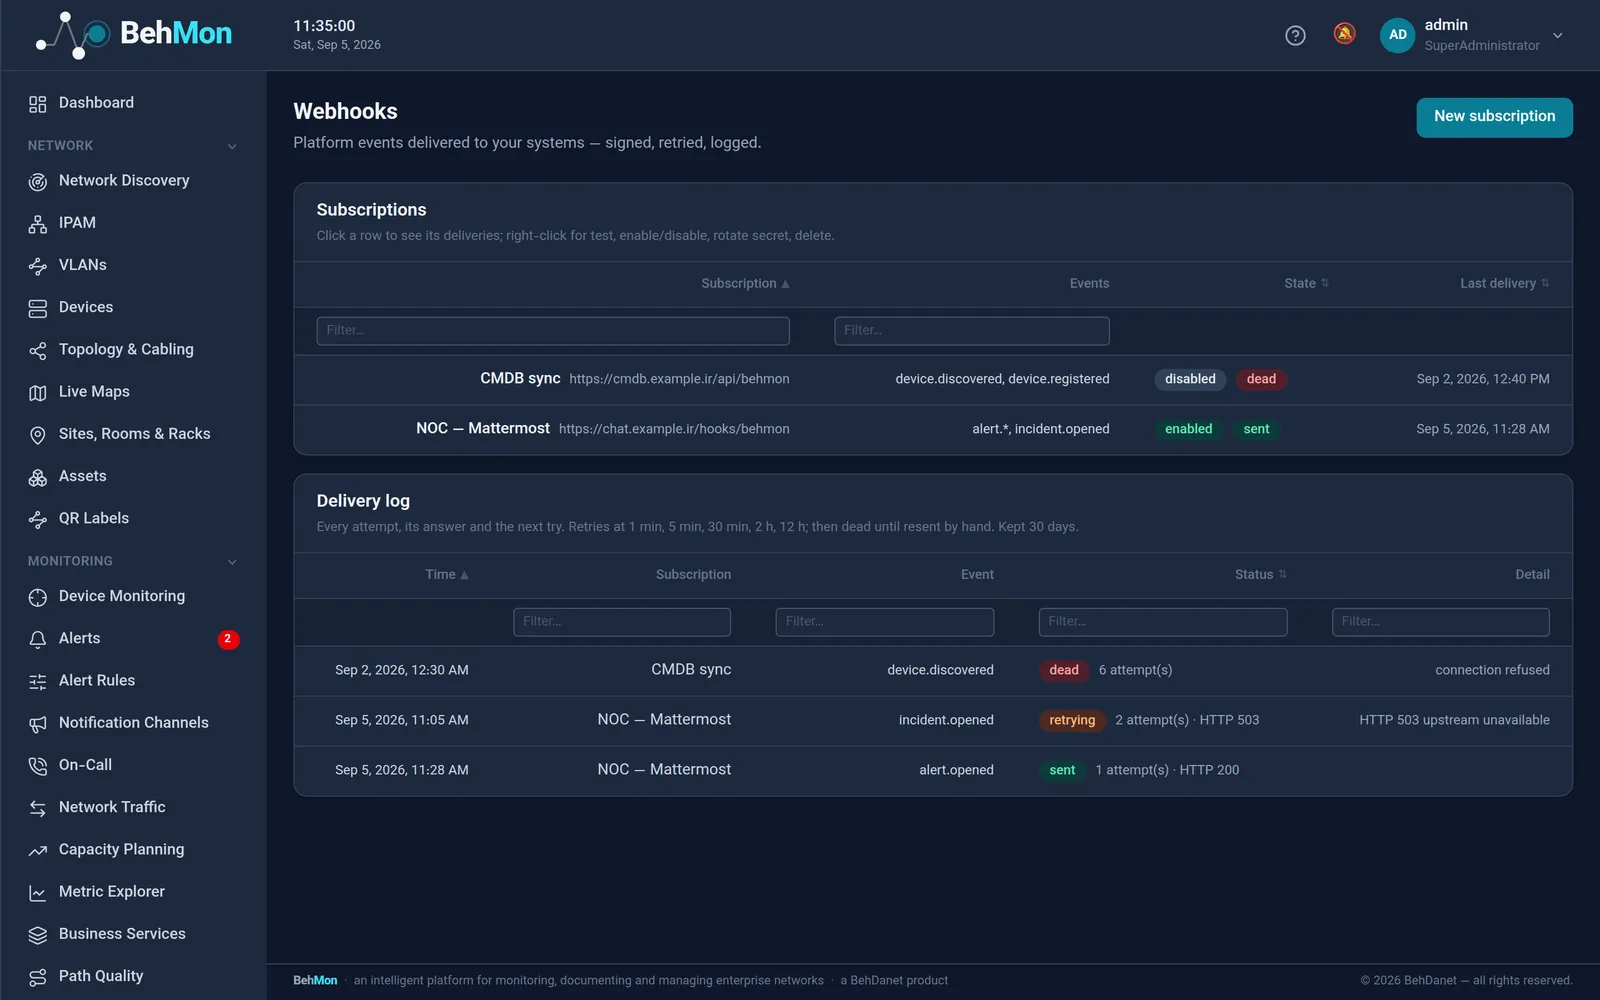Click the Alerts bell icon in sidebar

[38, 639]
